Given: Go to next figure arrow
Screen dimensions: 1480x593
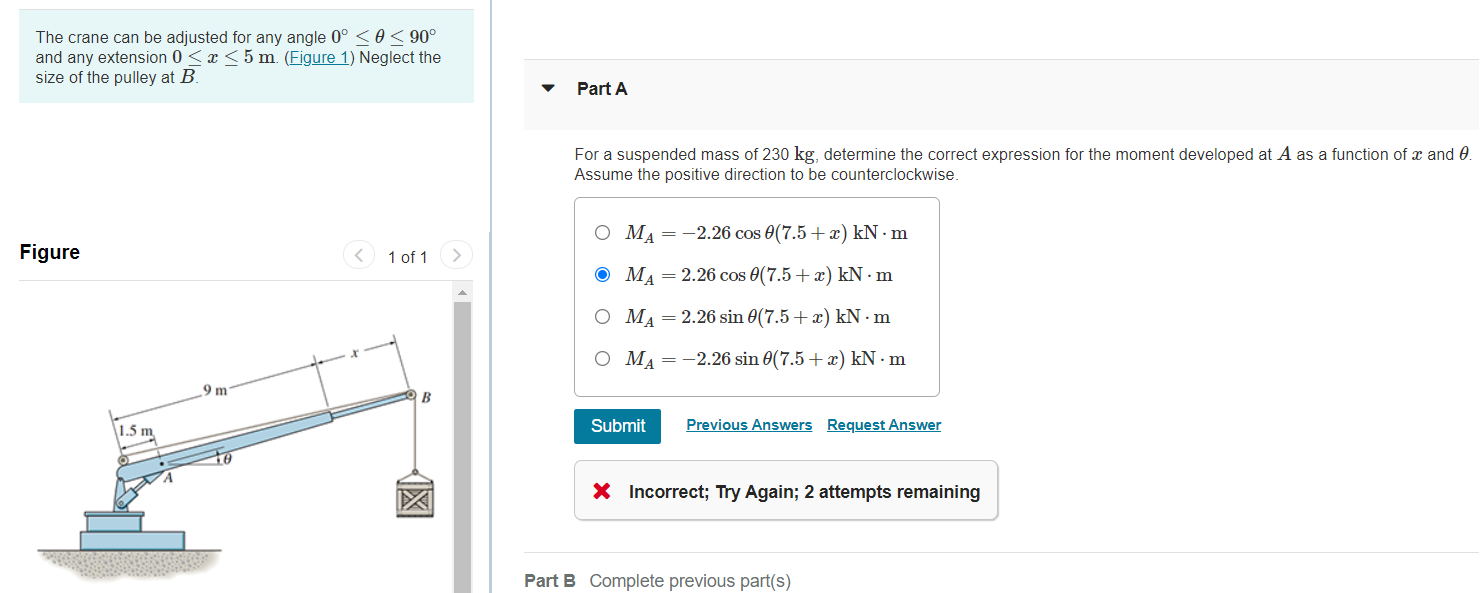Looking at the screenshot, I should 456,256.
